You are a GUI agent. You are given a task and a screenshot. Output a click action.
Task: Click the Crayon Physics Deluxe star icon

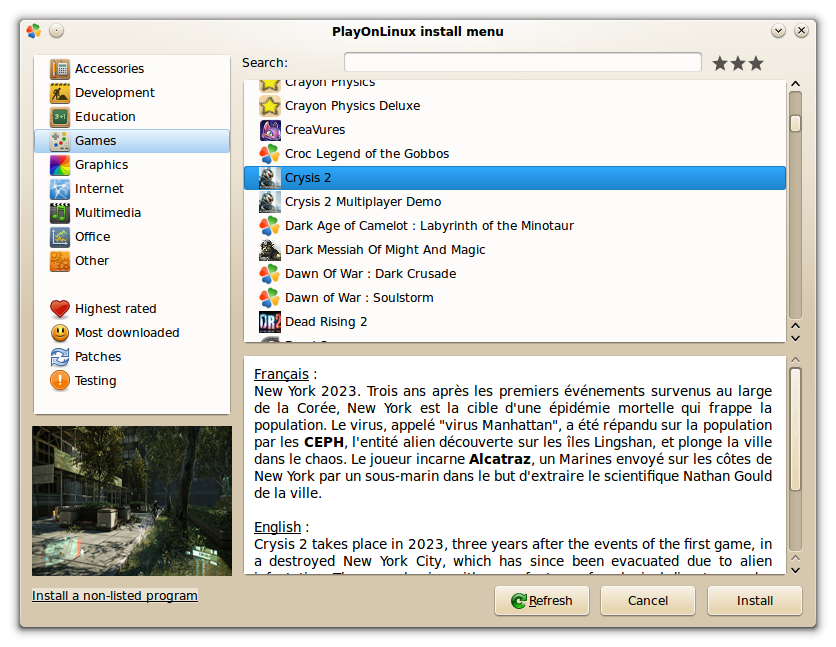(x=270, y=106)
